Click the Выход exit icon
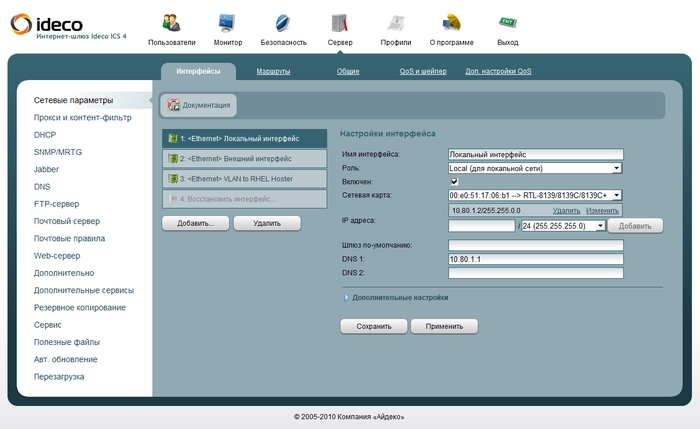The image size is (700, 429). pos(507,23)
